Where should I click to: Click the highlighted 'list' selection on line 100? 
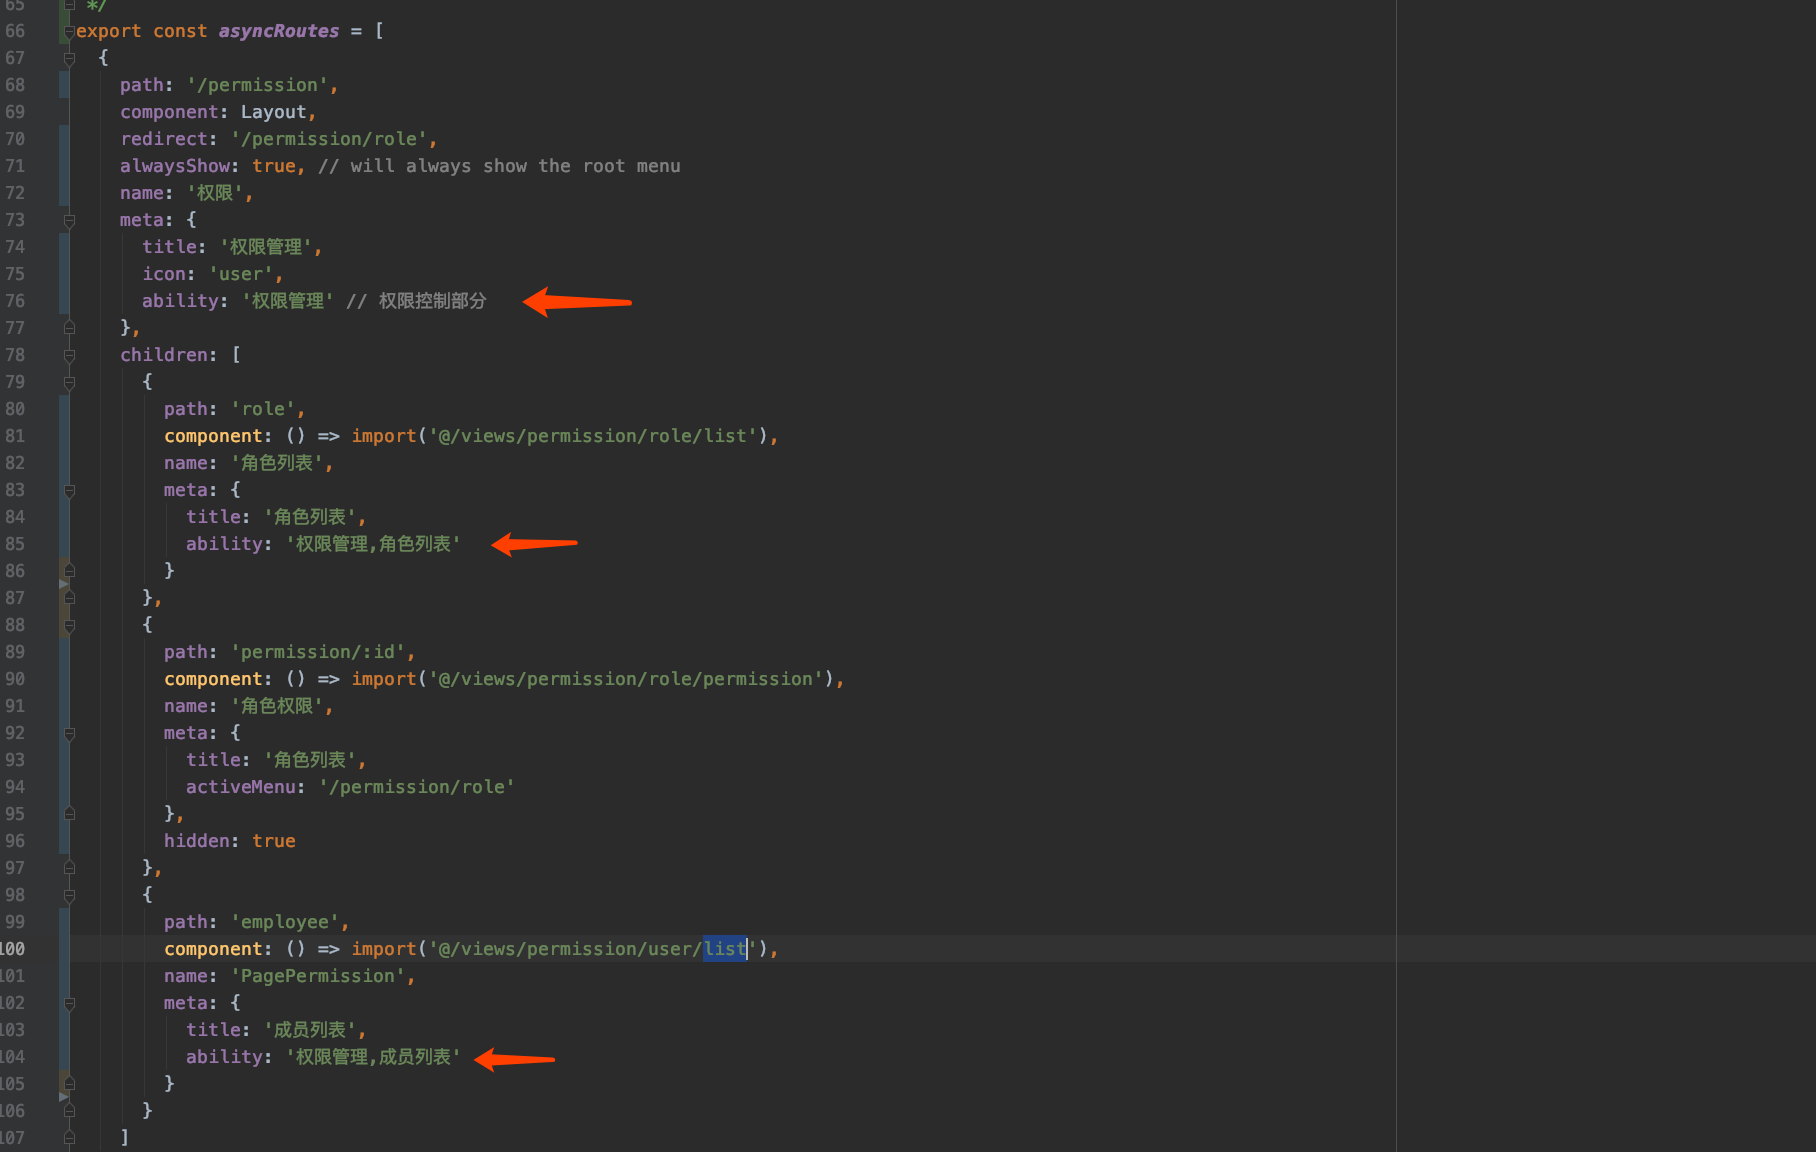725,949
